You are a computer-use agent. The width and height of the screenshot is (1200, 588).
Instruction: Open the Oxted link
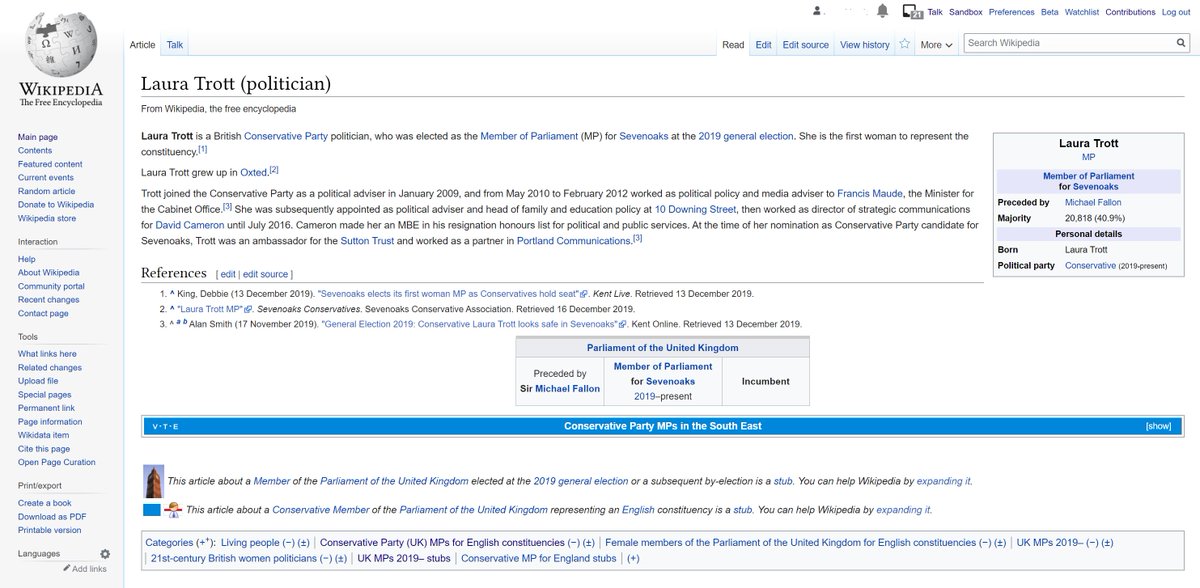(x=254, y=173)
